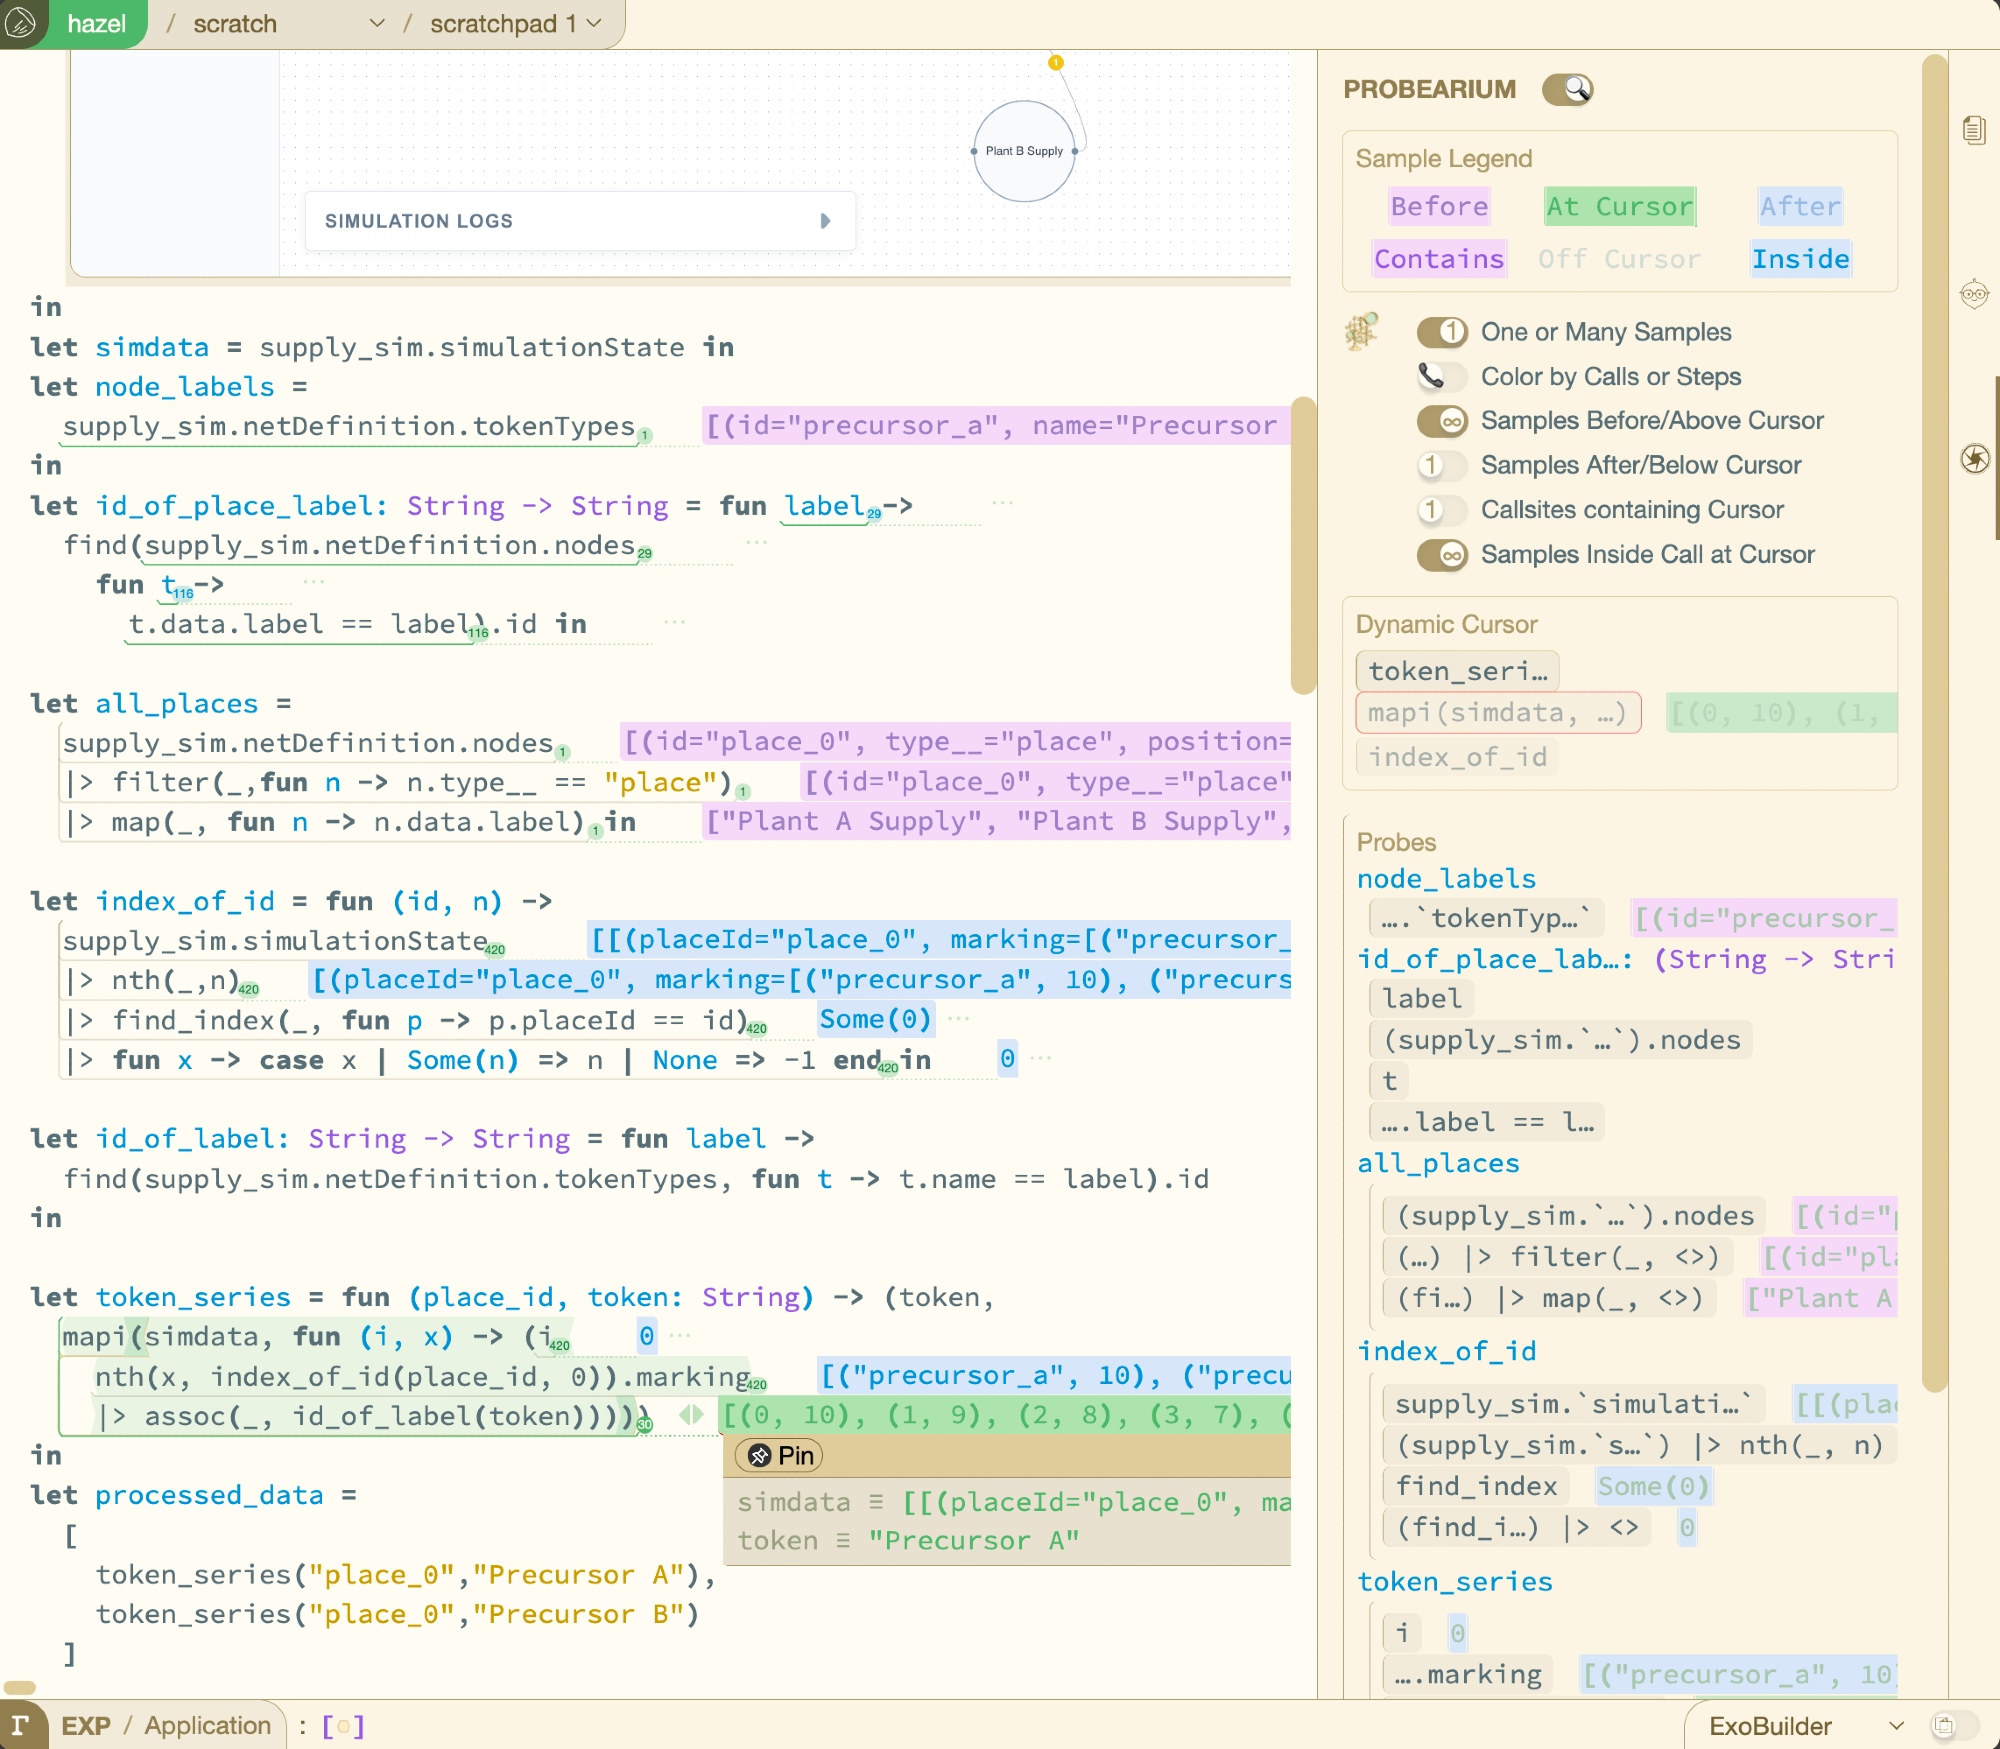The image size is (2000, 1749).
Task: Click the step arrows beside assoc result
Action: pyautogui.click(x=691, y=1415)
